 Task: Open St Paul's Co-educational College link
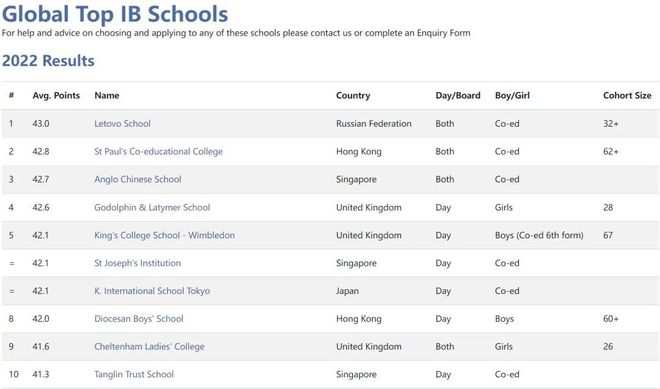point(158,152)
